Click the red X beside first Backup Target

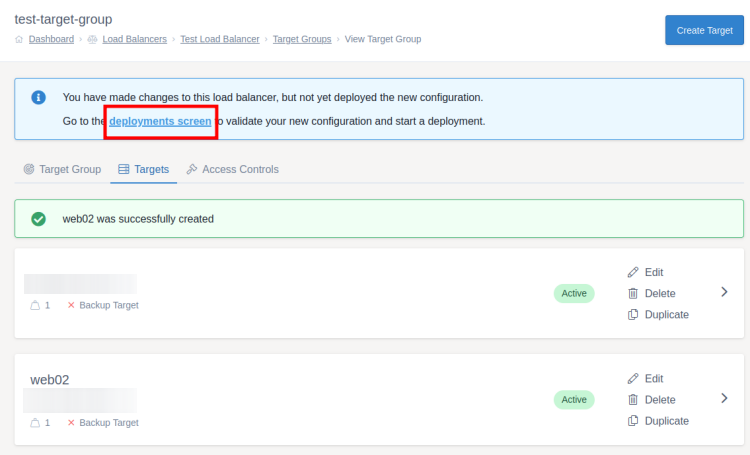(x=71, y=305)
